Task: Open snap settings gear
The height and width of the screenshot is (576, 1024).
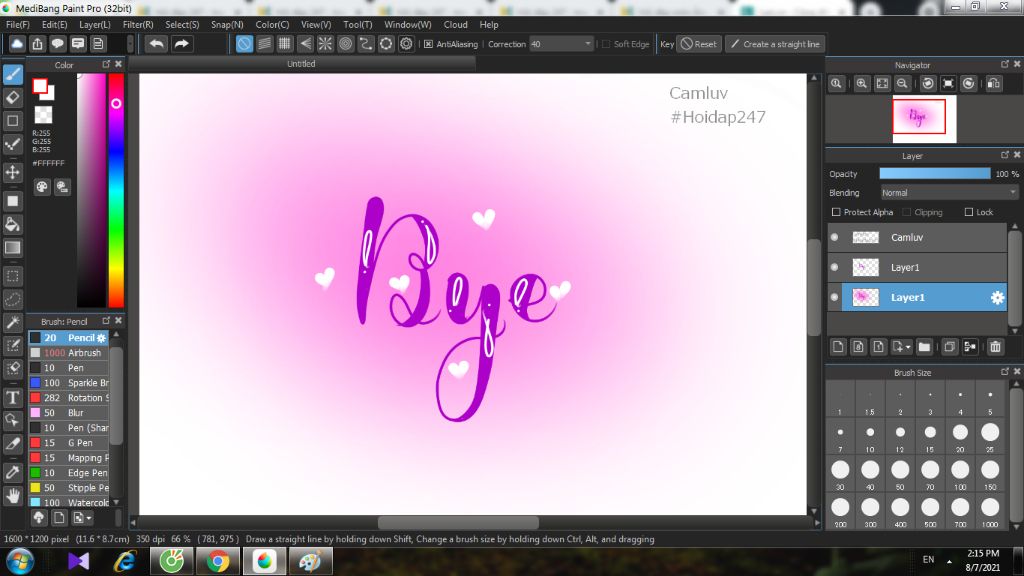Action: [406, 44]
